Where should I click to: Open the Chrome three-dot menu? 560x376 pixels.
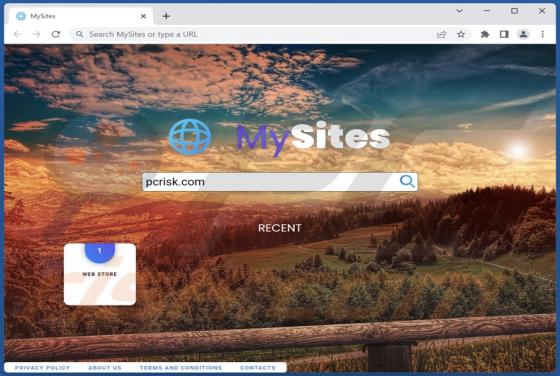pos(542,34)
